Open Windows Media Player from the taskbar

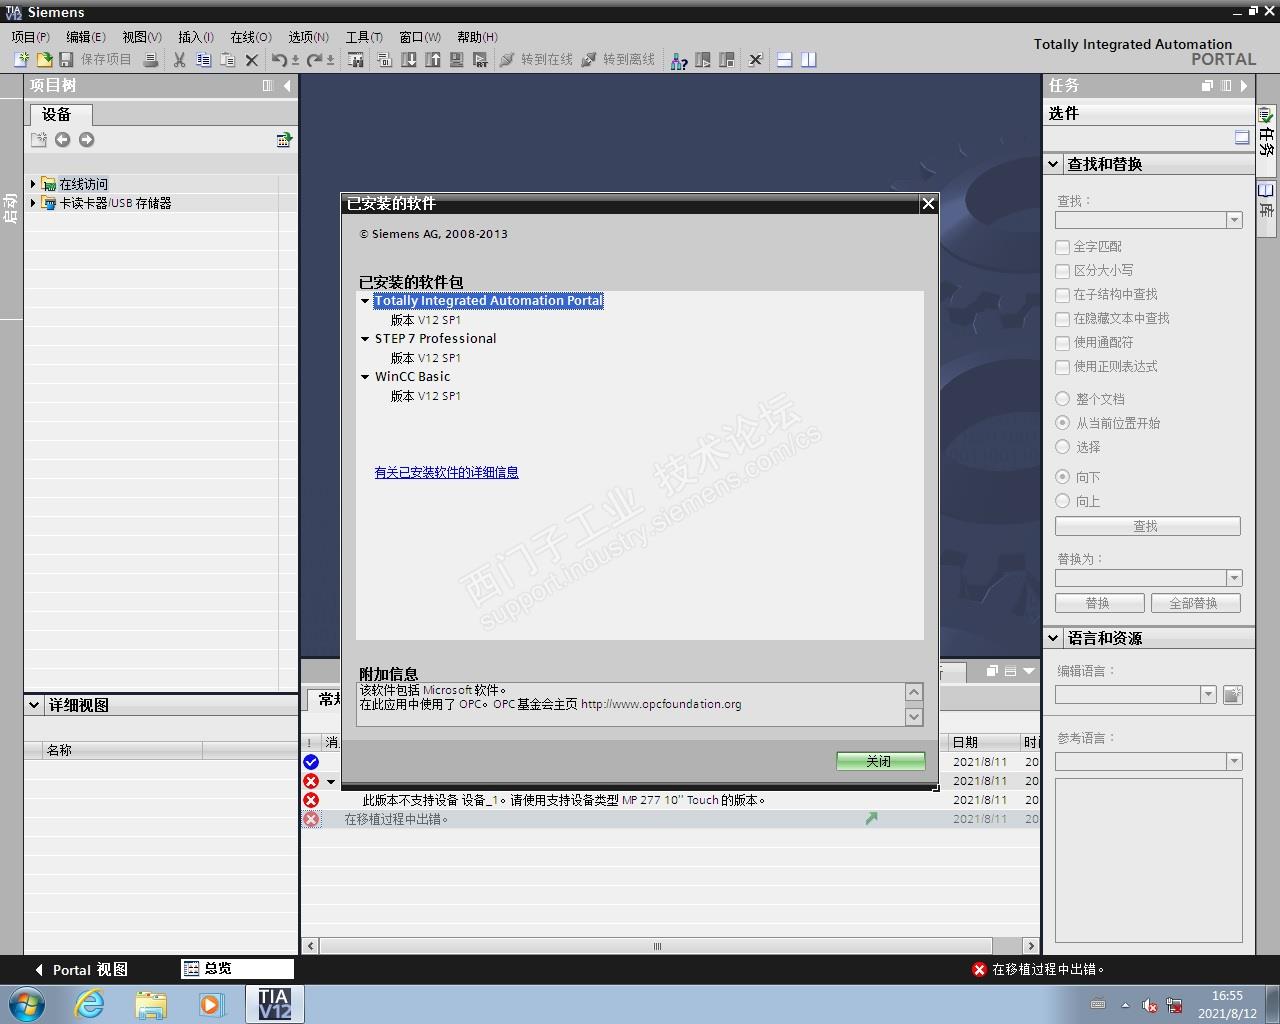tap(212, 1004)
